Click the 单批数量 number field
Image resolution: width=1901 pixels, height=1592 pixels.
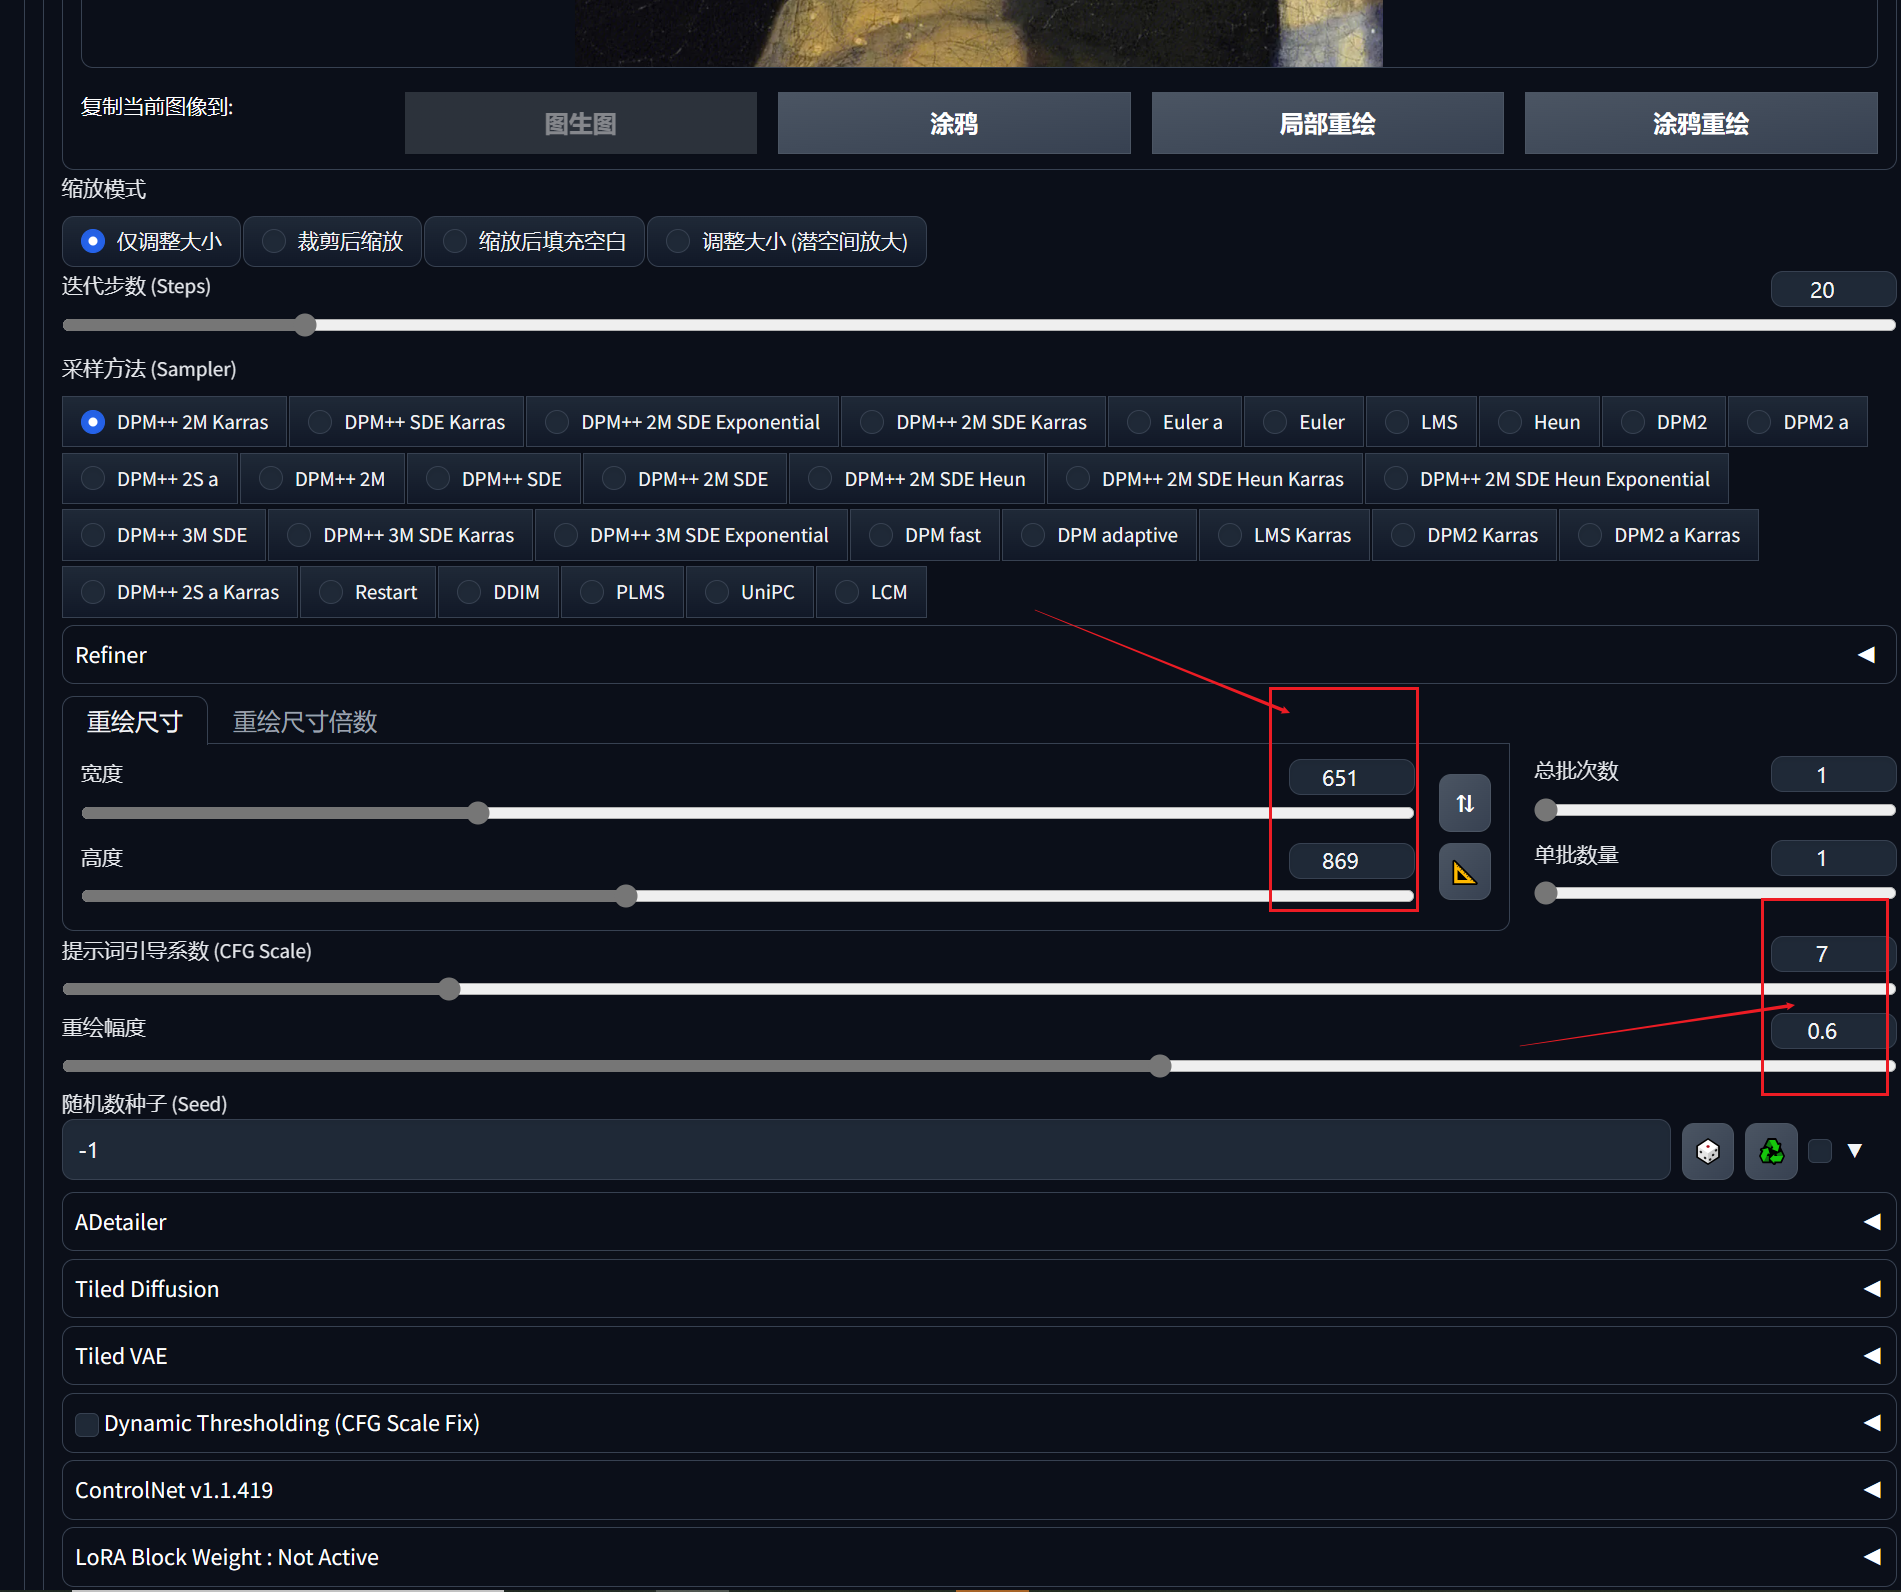pyautogui.click(x=1832, y=857)
